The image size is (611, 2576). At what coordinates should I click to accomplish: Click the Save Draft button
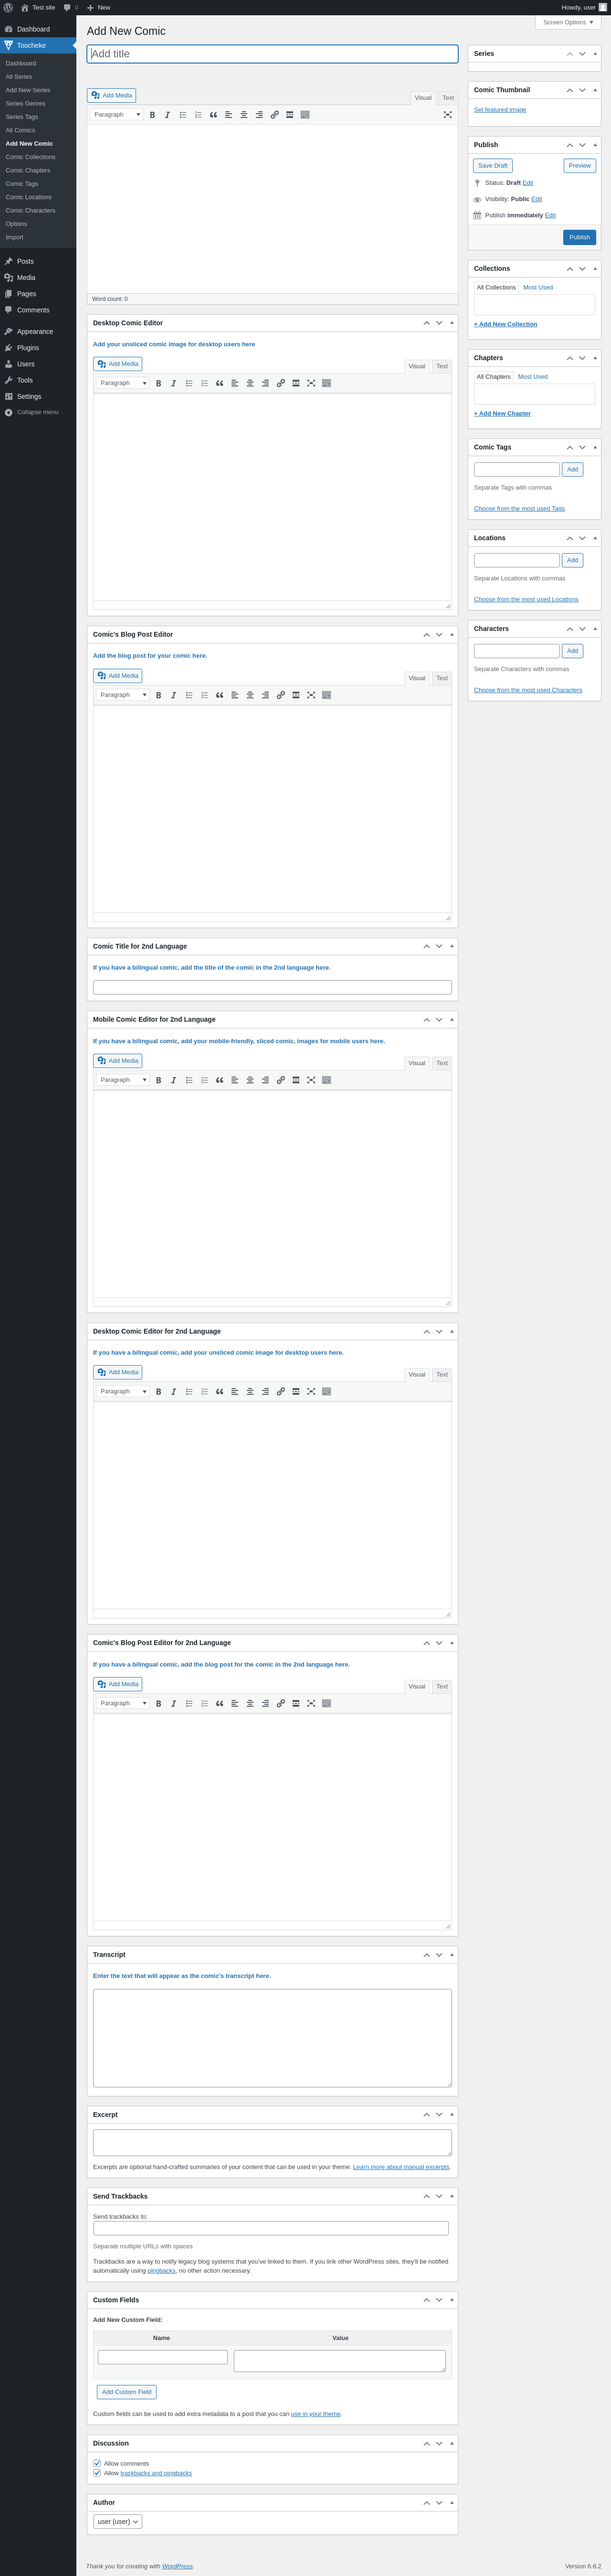tap(493, 166)
